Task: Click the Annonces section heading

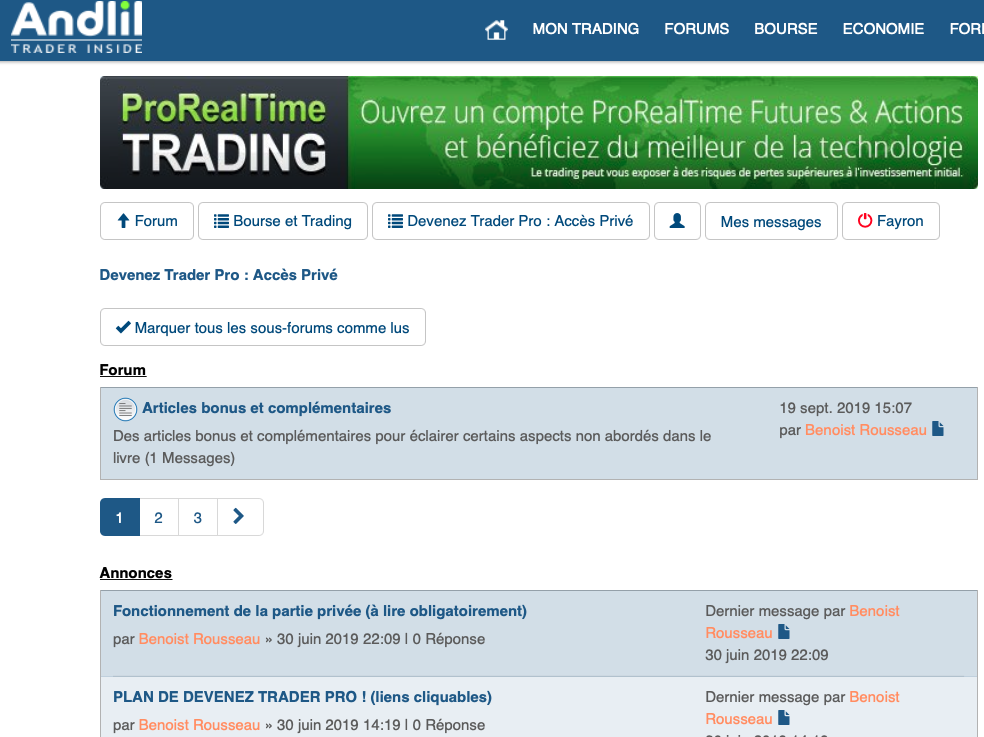Action: (136, 573)
